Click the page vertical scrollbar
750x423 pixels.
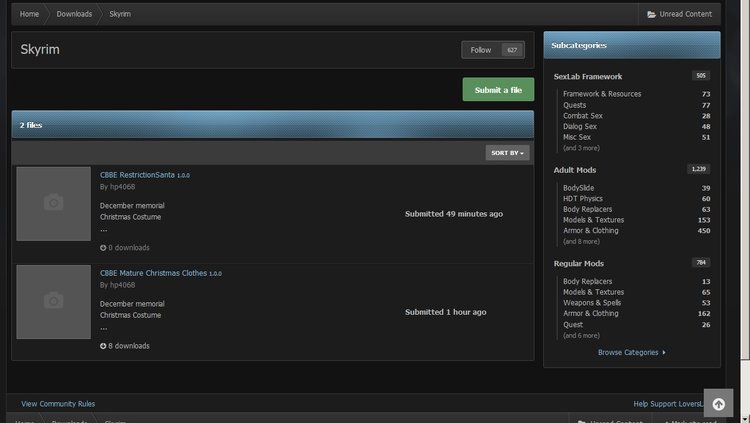745,182
